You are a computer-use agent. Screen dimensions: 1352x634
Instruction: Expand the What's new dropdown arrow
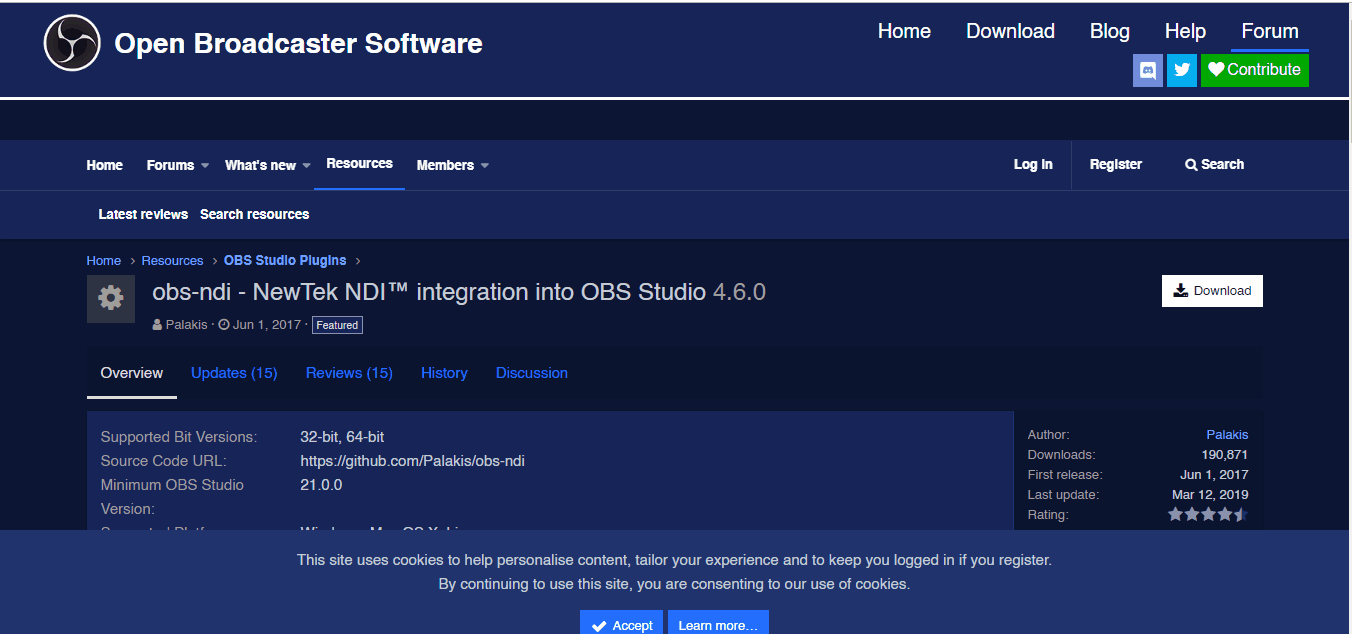[306, 166]
